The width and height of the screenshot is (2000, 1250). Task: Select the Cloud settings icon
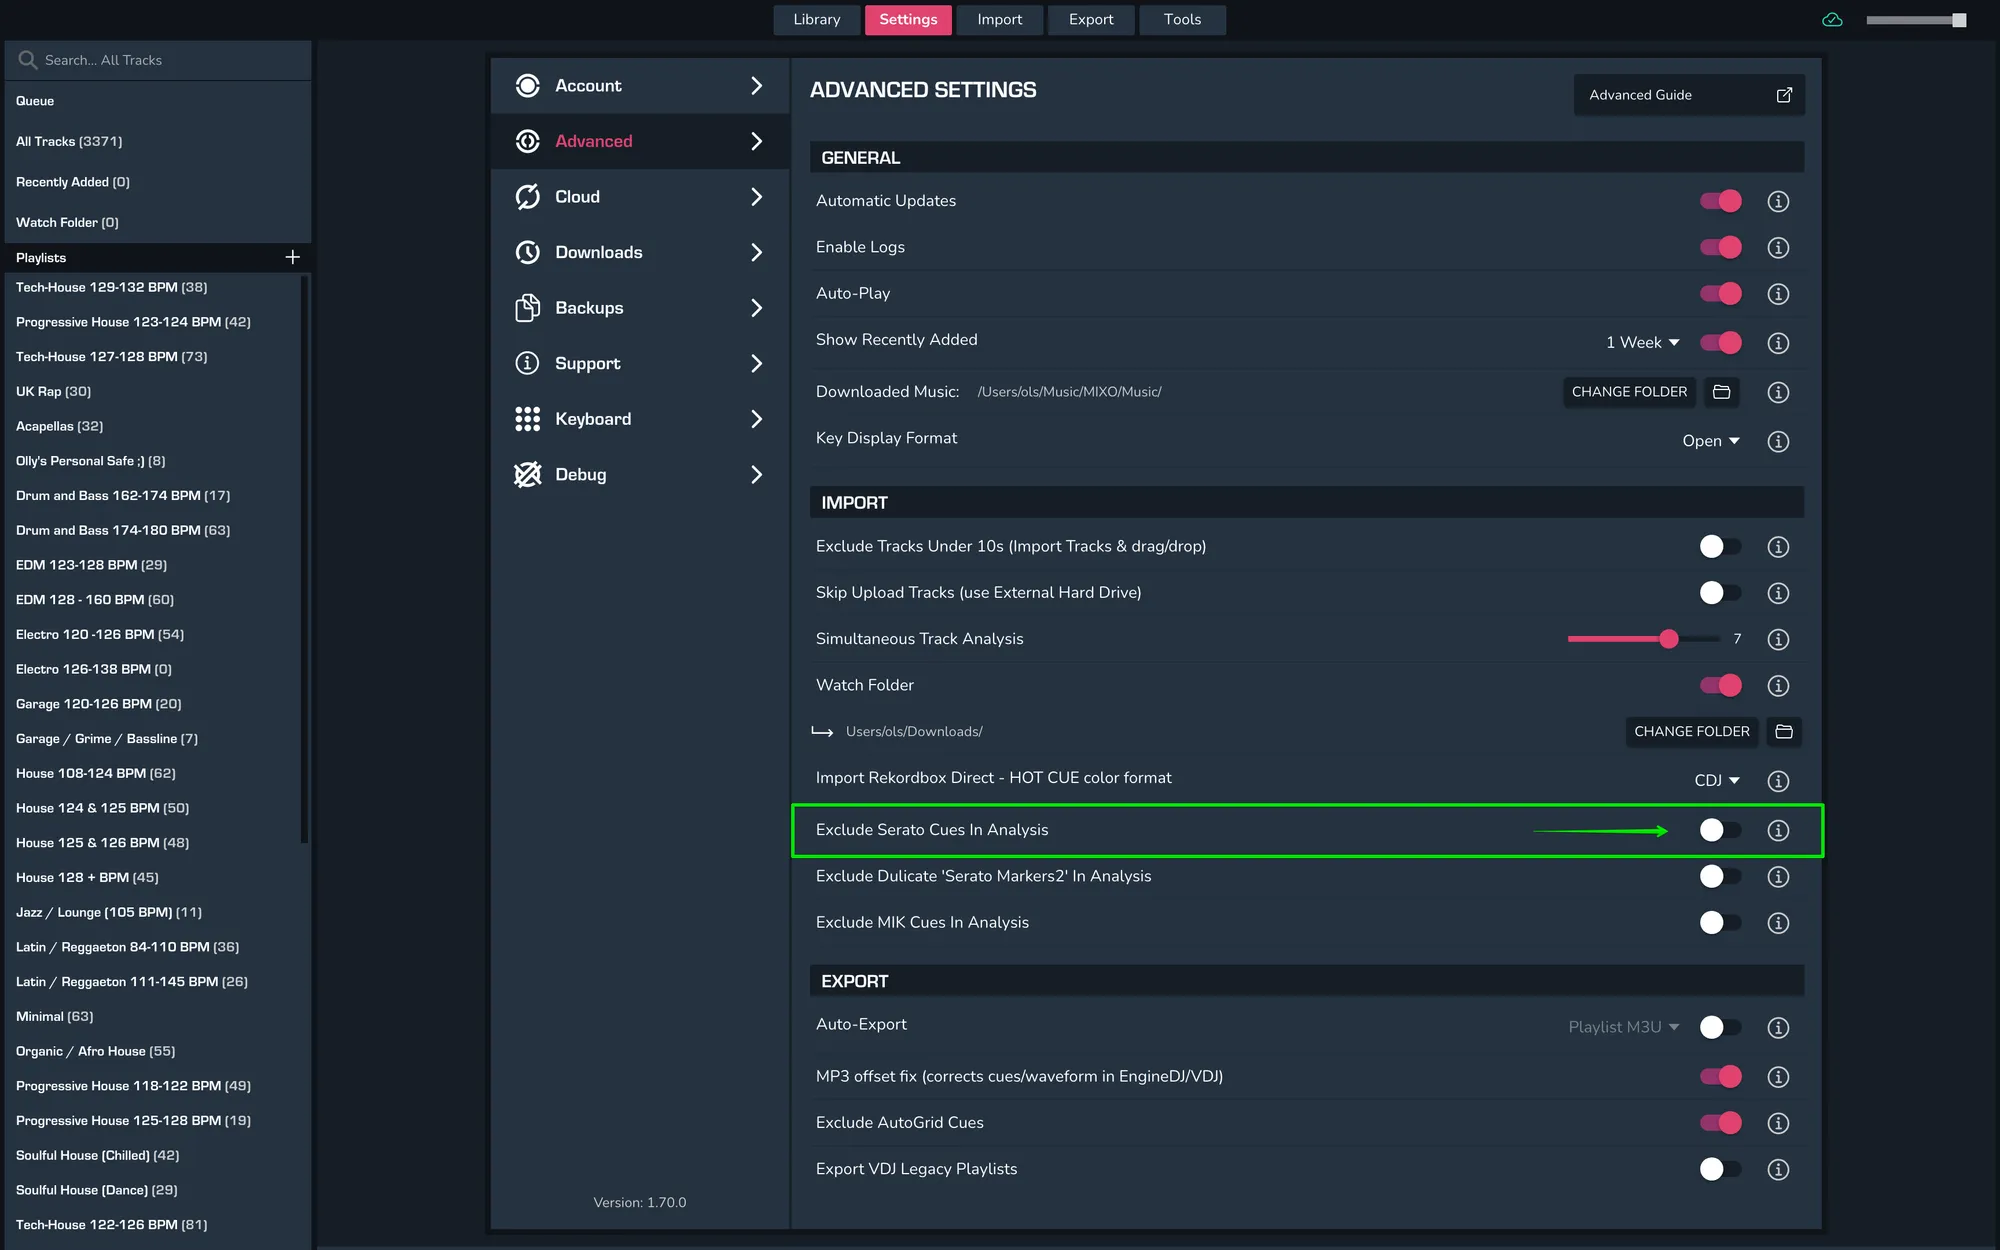click(527, 196)
